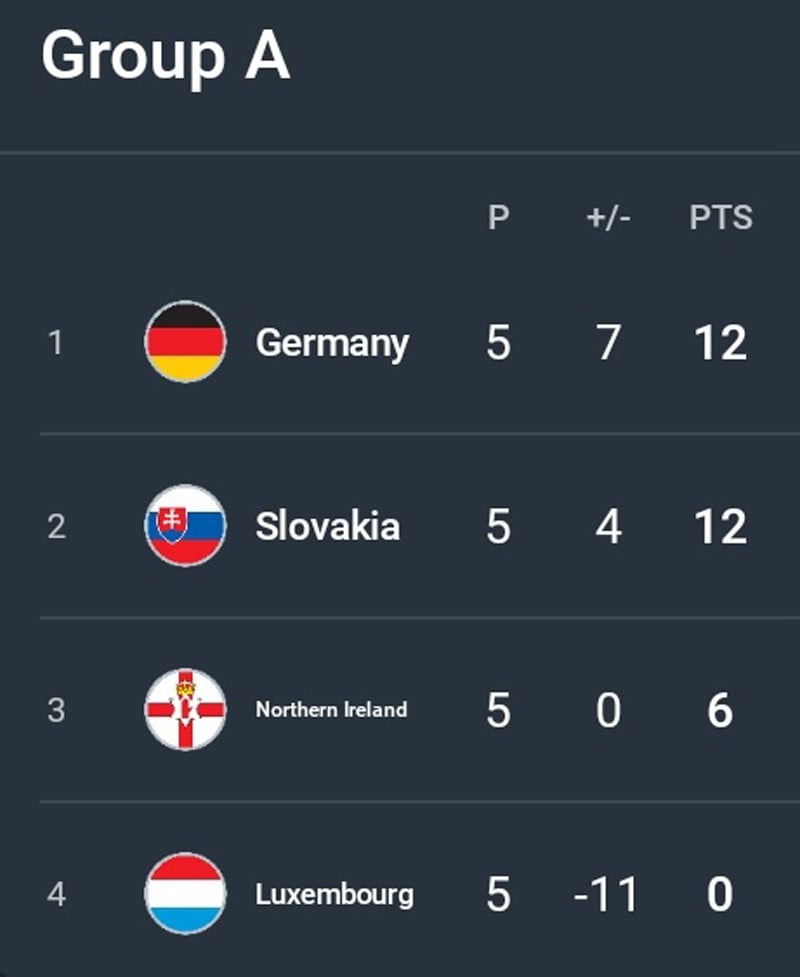
Task: Select the Northern Ireland team name
Action: [331, 710]
